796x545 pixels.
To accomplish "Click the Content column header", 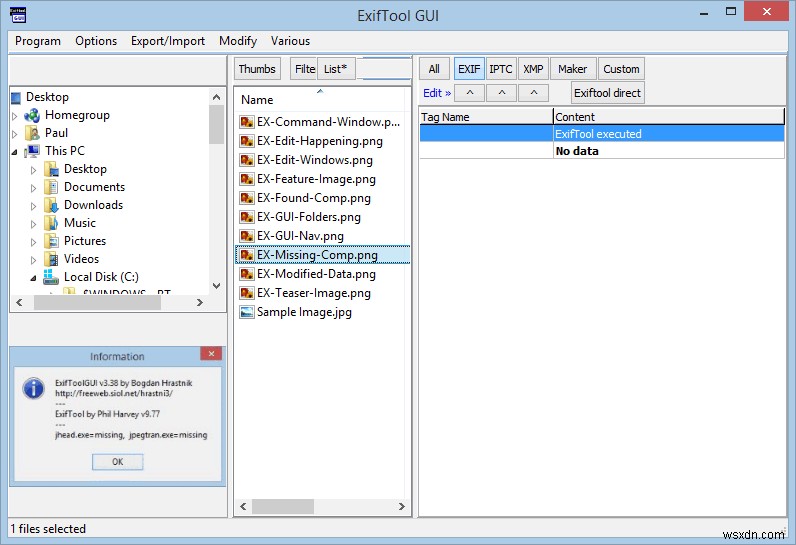I will [x=669, y=117].
